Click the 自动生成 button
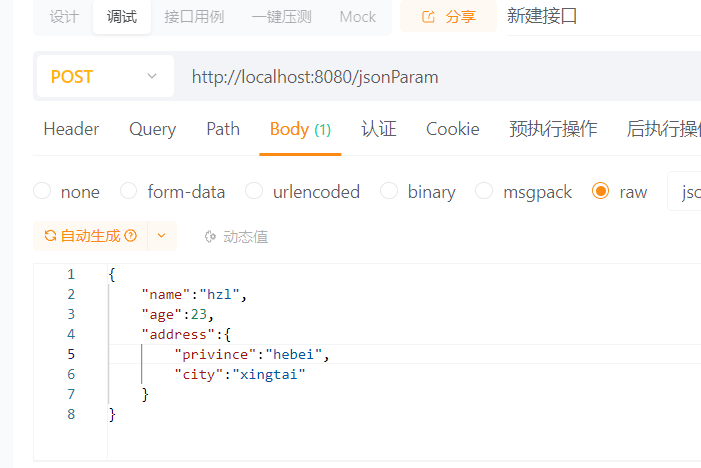 (90, 236)
